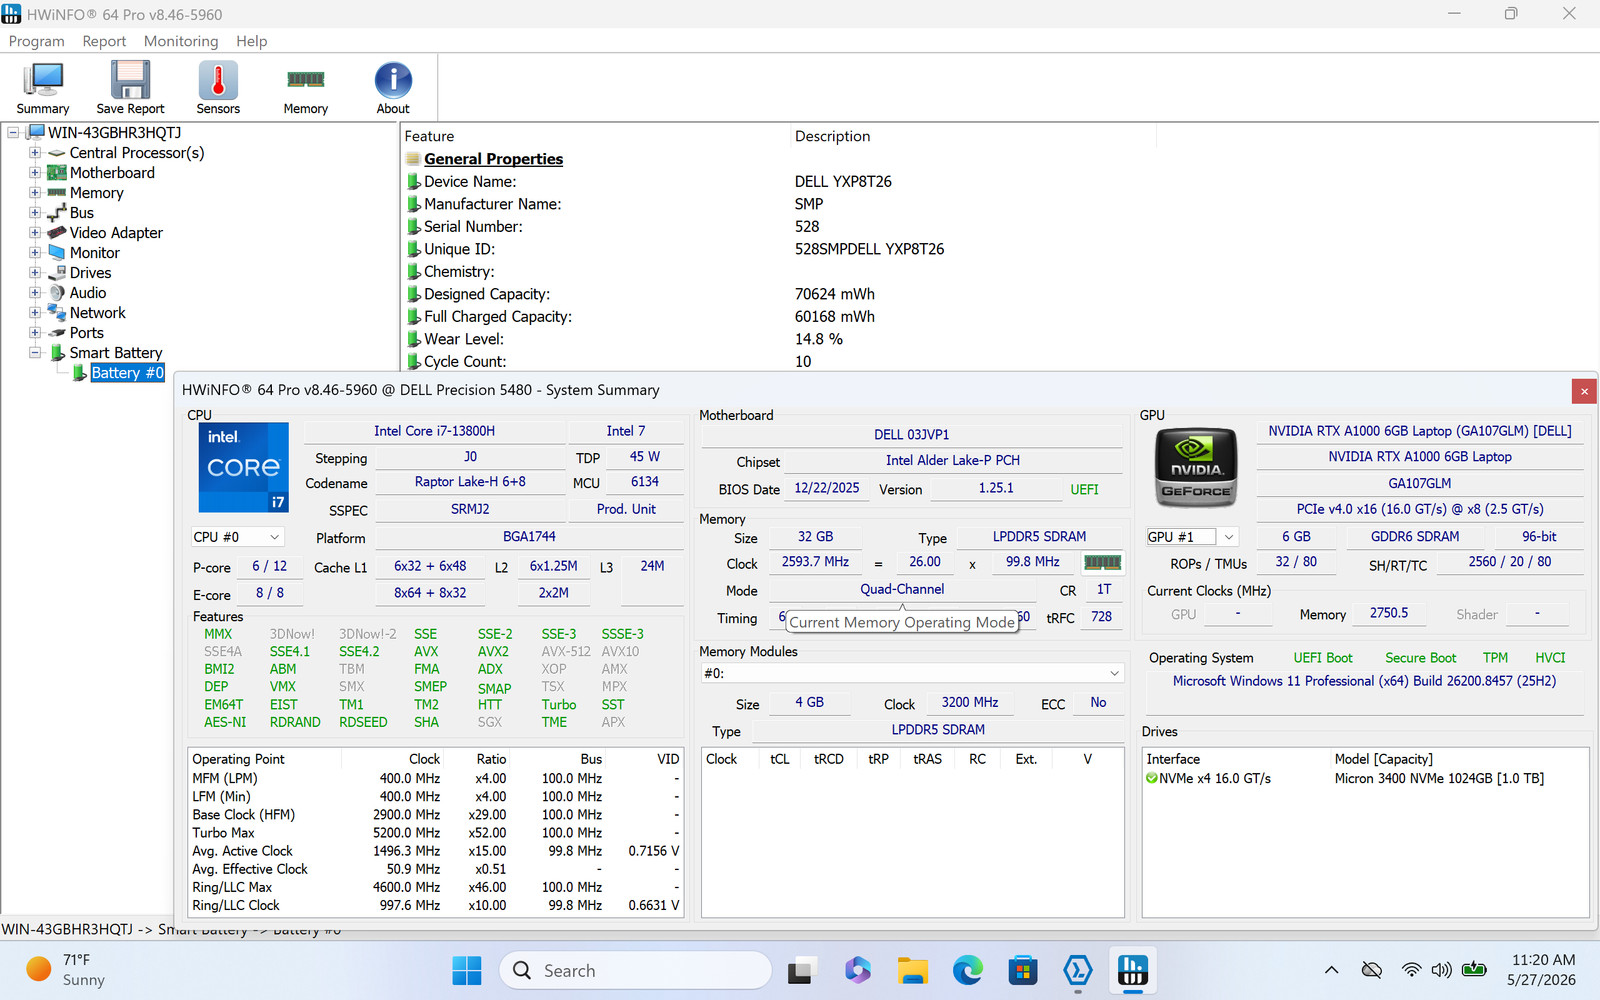Click the taskbar Search box
Viewport: 1600px width, 1000px height.
pos(635,970)
